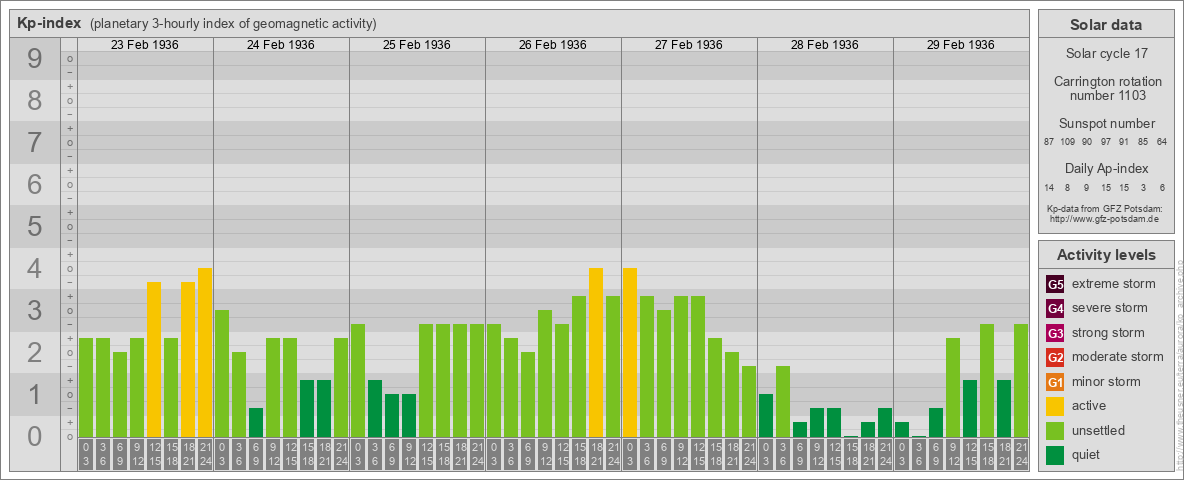
Task: Click the Kp-index title text
Action: point(49,23)
